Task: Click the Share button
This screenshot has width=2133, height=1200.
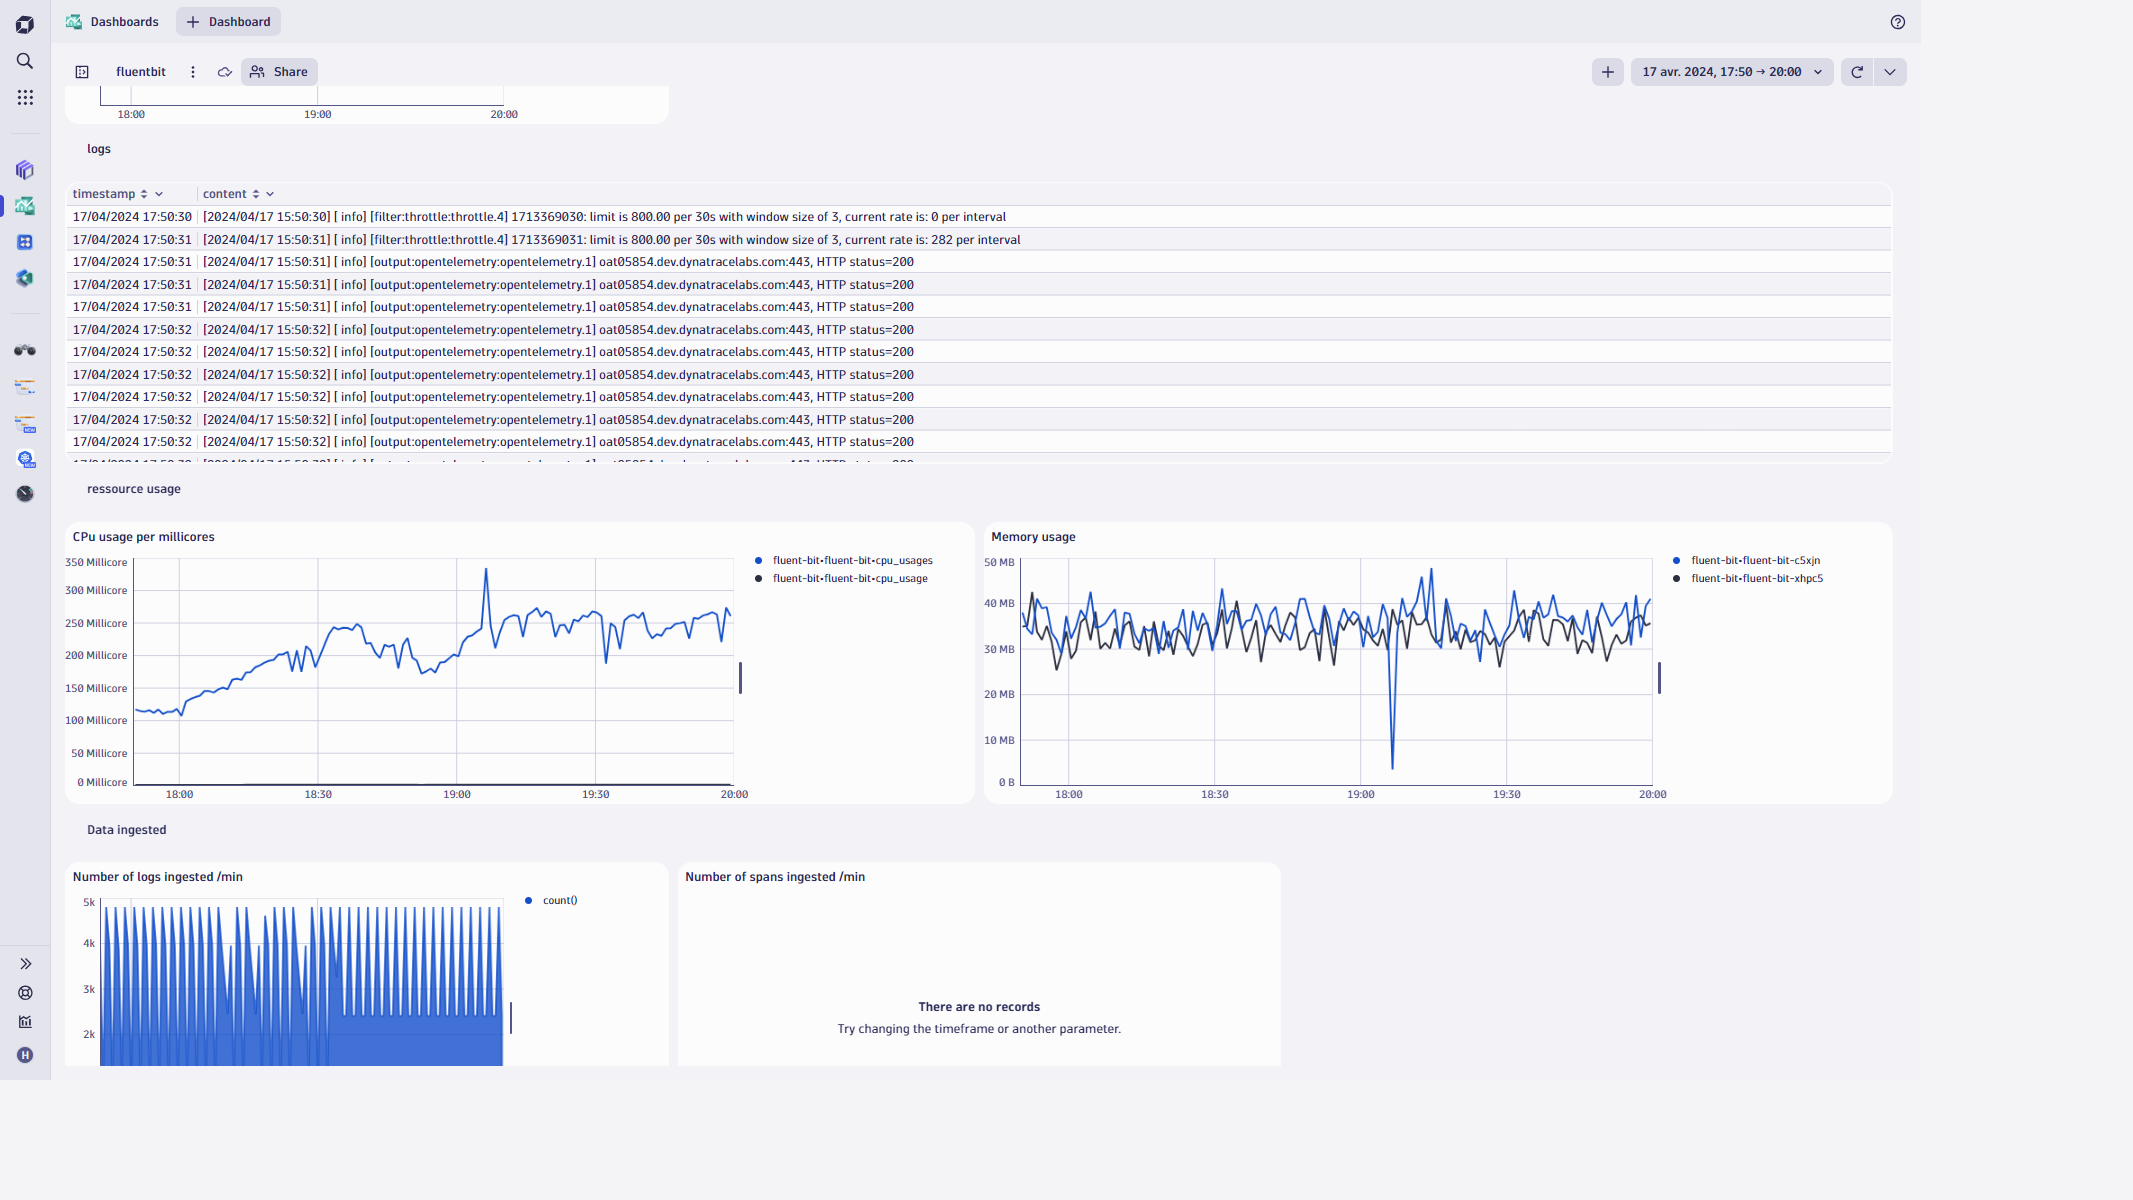Action: pos(279,71)
